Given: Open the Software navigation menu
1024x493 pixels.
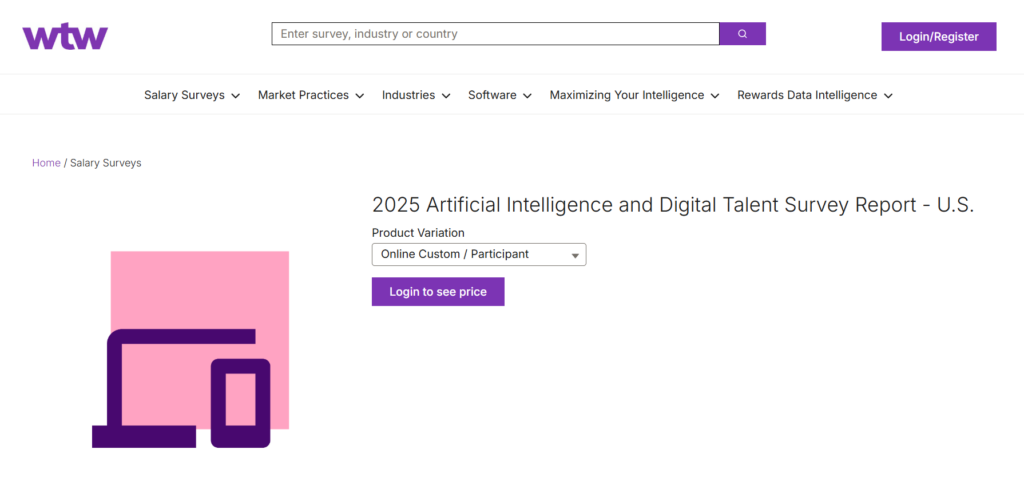Looking at the screenshot, I should 492,96.
